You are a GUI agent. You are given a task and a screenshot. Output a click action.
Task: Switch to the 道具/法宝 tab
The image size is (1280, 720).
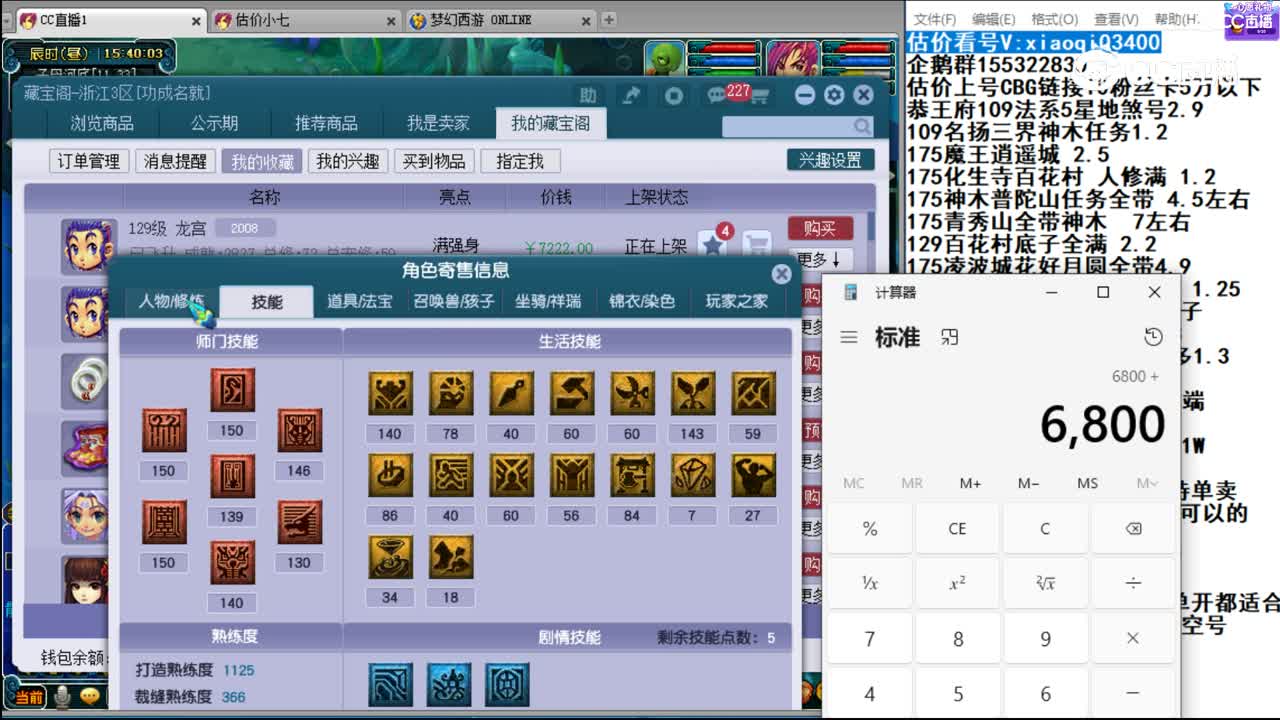coord(360,301)
